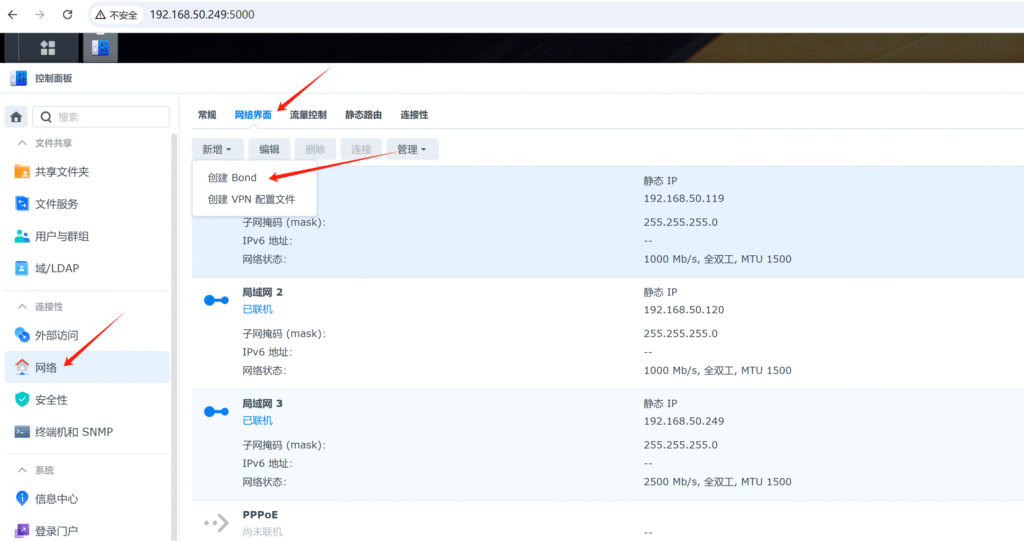Click the 搜索 input field
1024x541 pixels.
click(106, 117)
